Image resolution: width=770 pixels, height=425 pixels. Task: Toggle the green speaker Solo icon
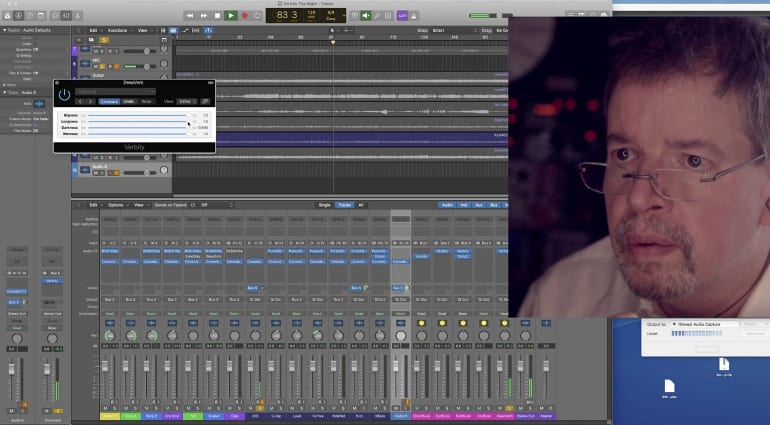366,16
